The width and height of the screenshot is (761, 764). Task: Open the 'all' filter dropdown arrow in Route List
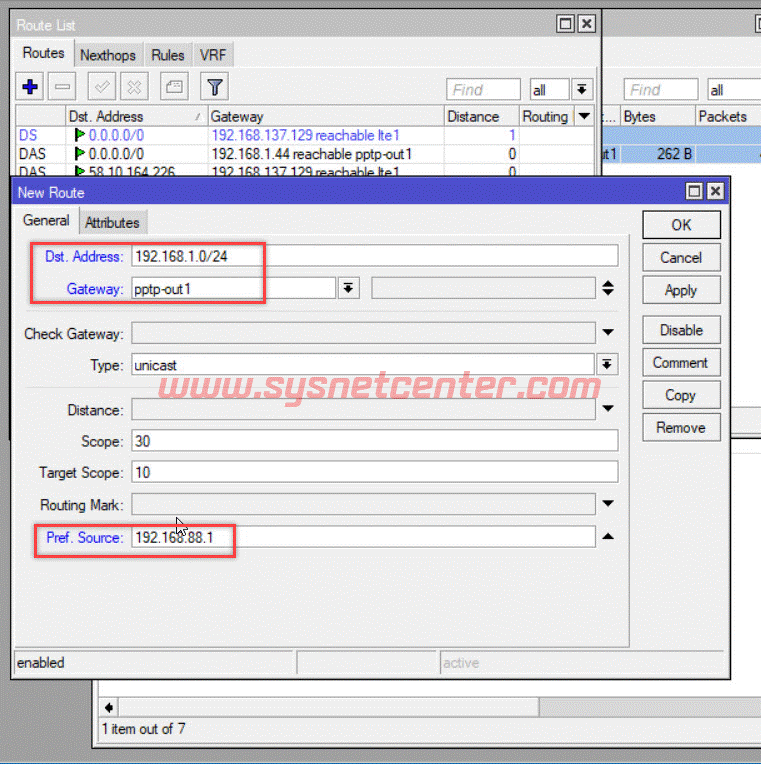582,90
